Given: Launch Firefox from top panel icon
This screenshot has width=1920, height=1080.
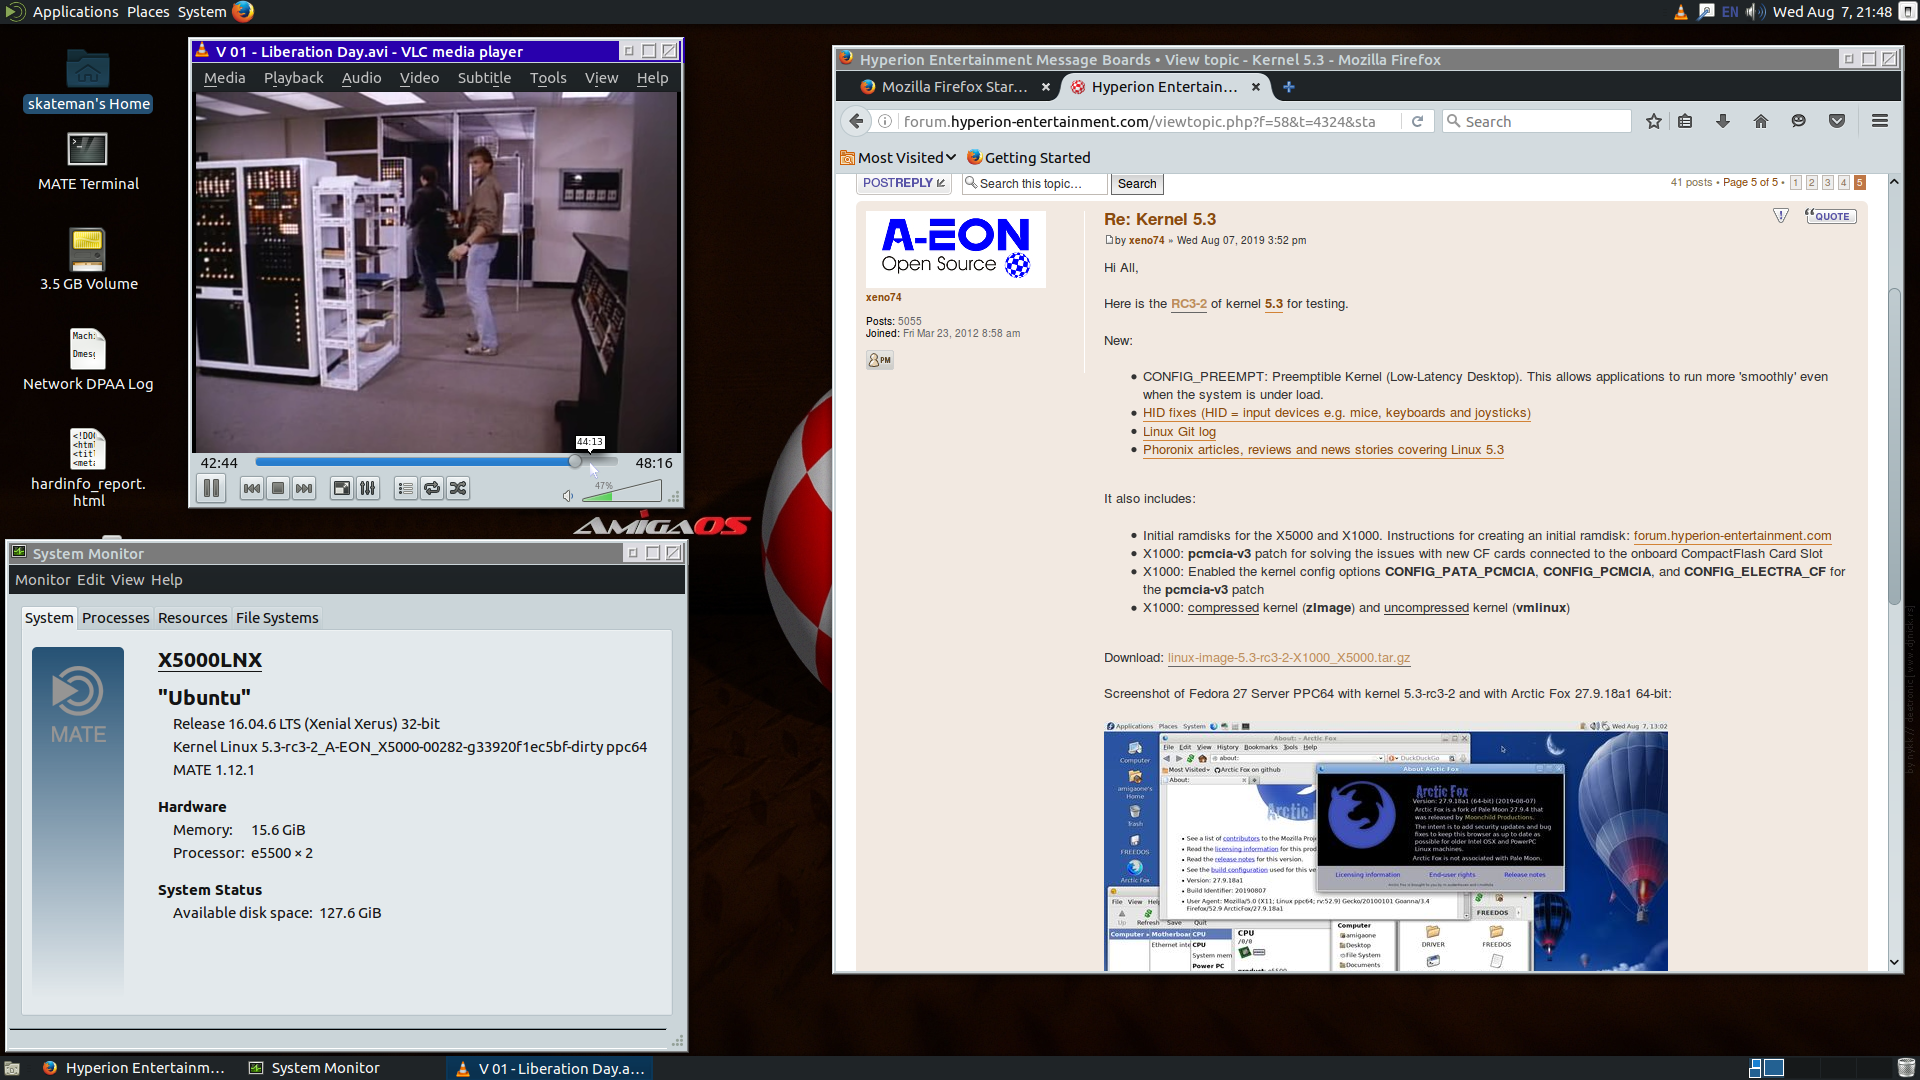Looking at the screenshot, I should [x=243, y=12].
